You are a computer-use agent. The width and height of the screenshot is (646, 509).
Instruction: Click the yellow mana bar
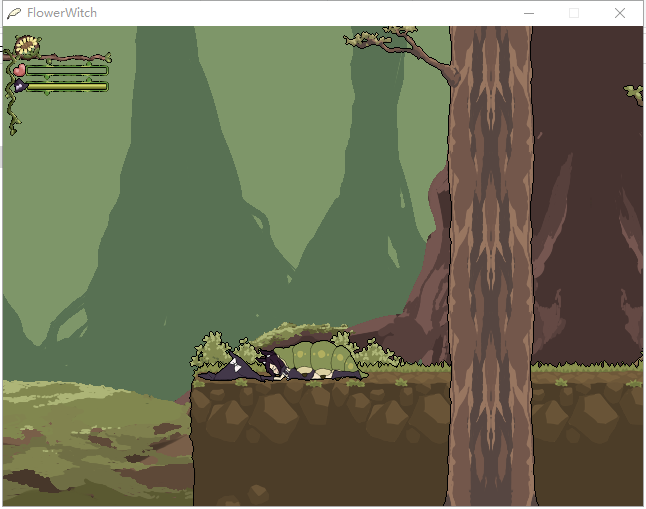pyautogui.click(x=67, y=87)
